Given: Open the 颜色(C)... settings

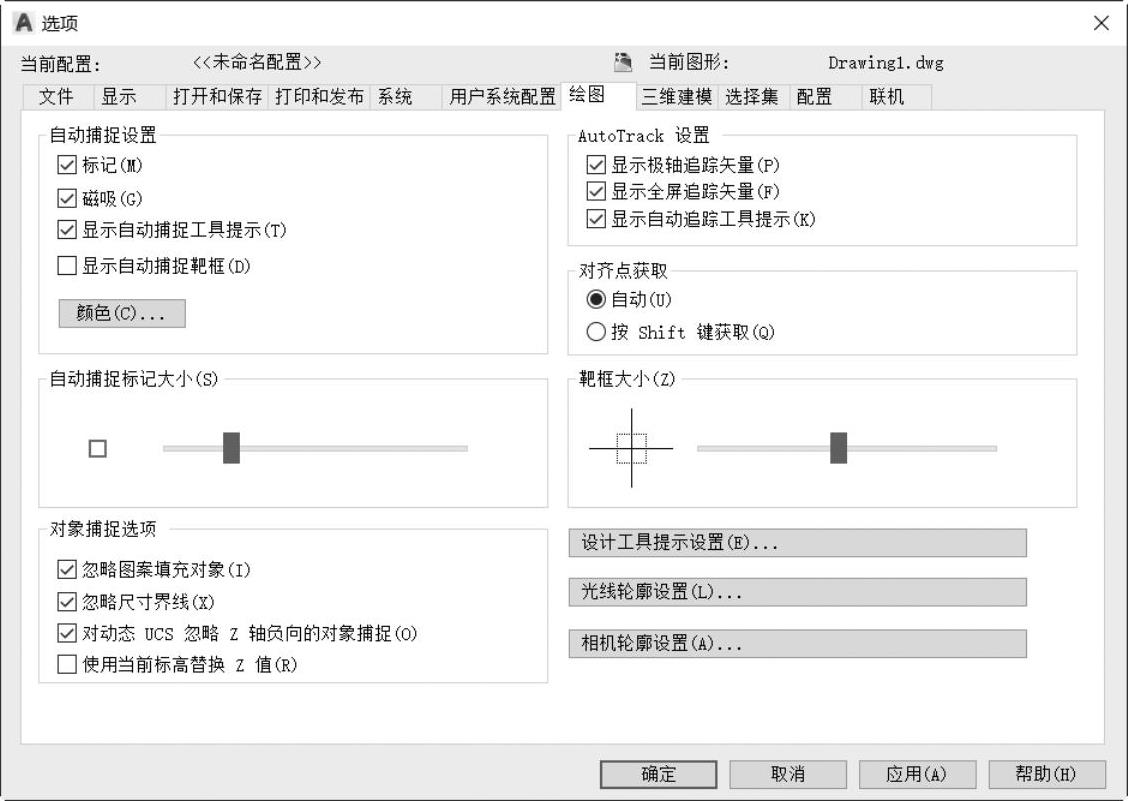Looking at the screenshot, I should click(122, 314).
